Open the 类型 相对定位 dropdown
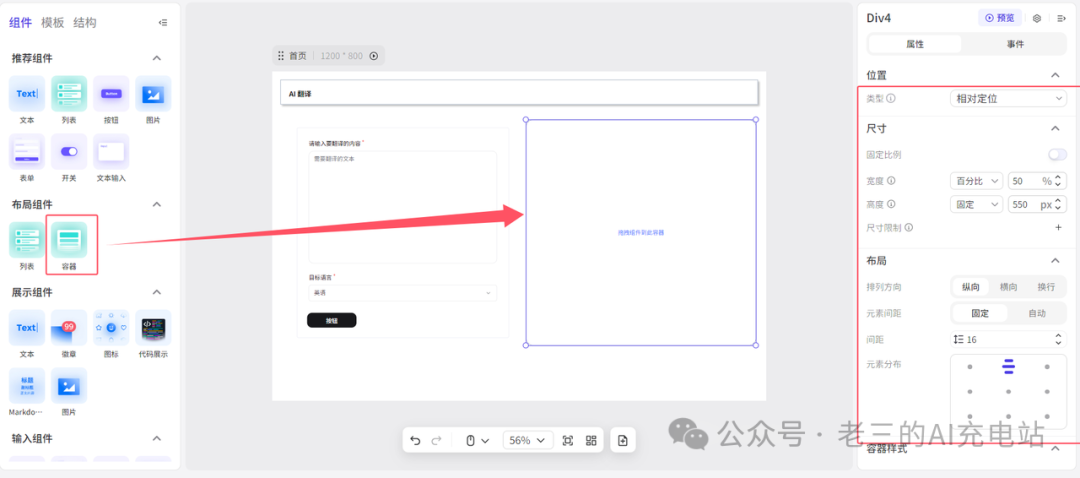Screen dimensions: 1080x478 (1008, 99)
